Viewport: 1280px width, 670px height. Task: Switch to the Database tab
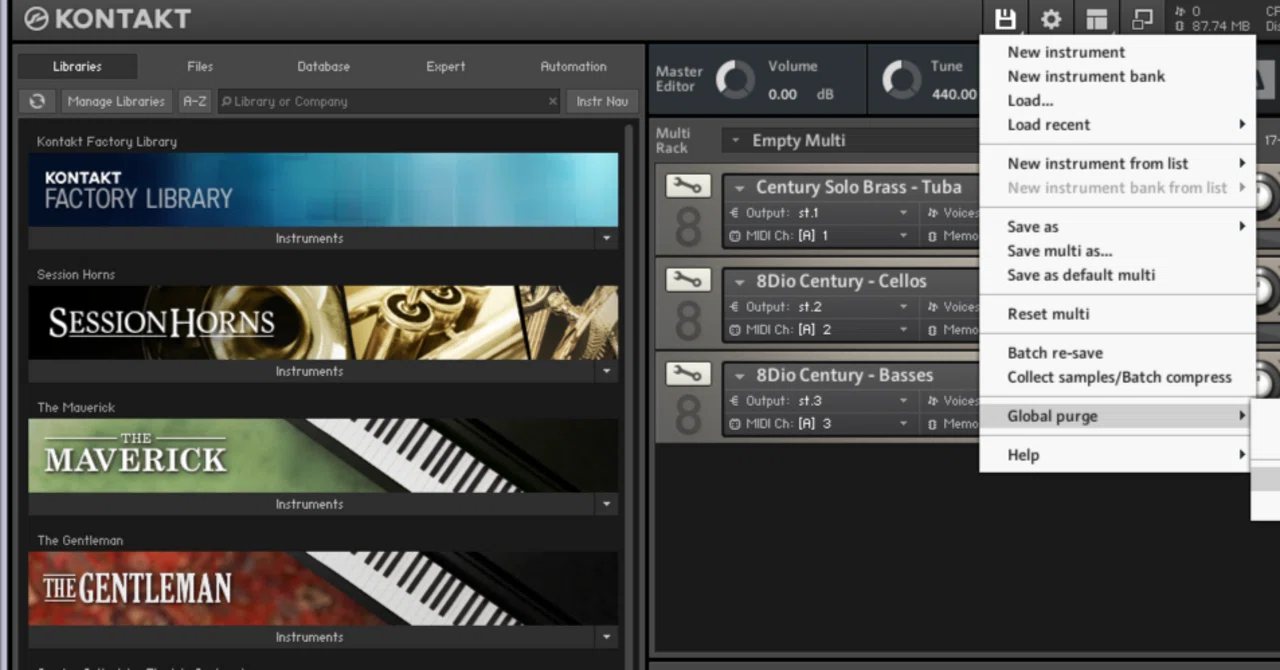(323, 67)
